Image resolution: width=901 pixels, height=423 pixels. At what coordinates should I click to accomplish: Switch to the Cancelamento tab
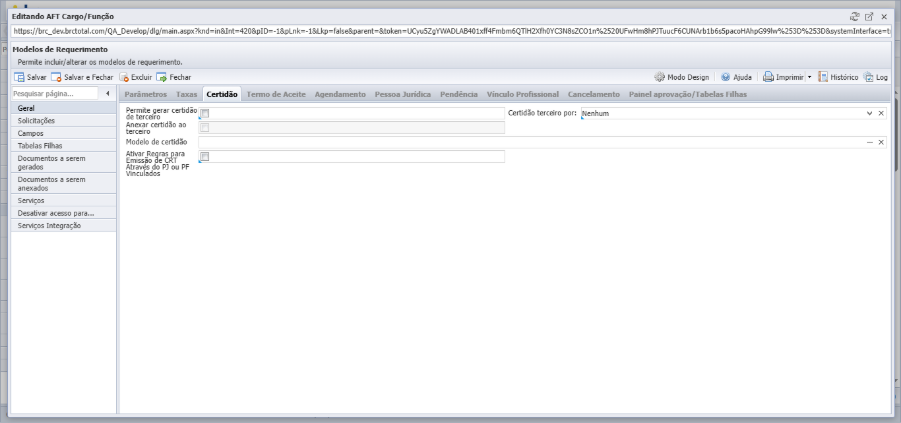(594, 94)
